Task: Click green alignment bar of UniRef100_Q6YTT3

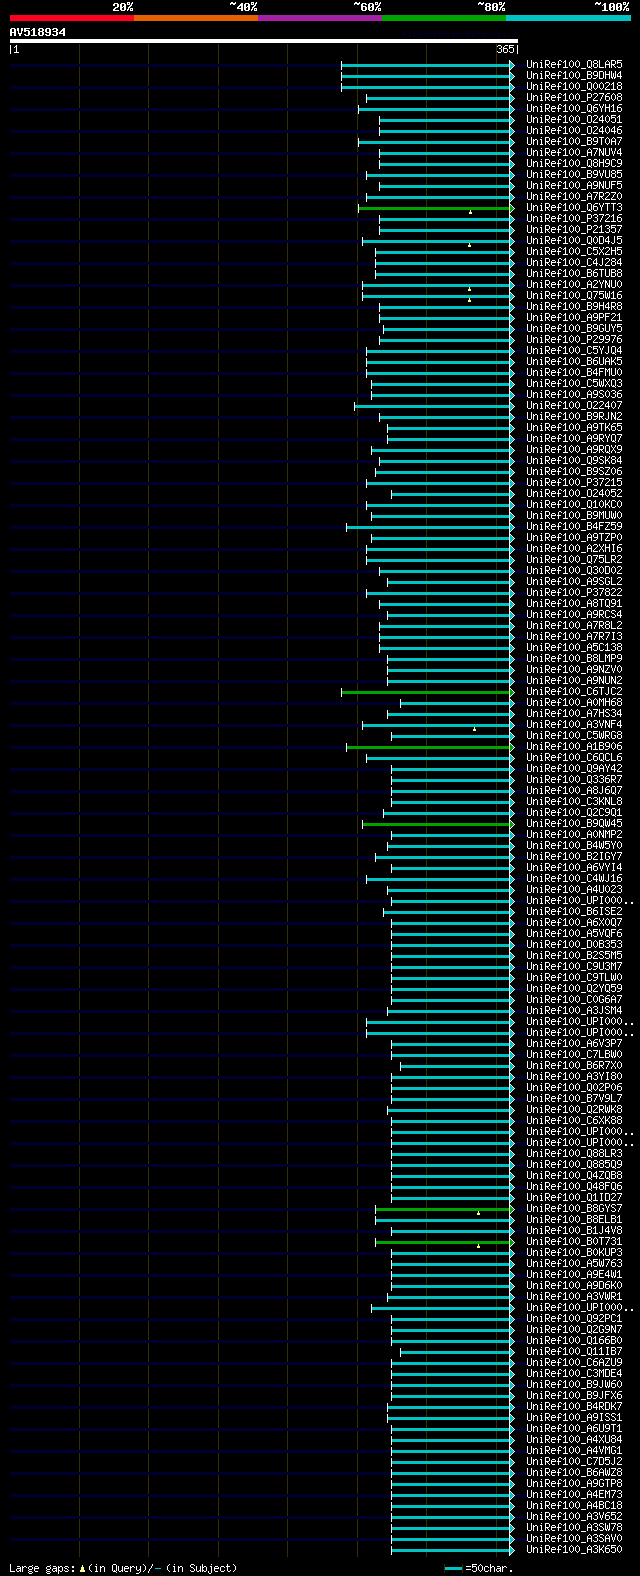Action: pos(436,208)
